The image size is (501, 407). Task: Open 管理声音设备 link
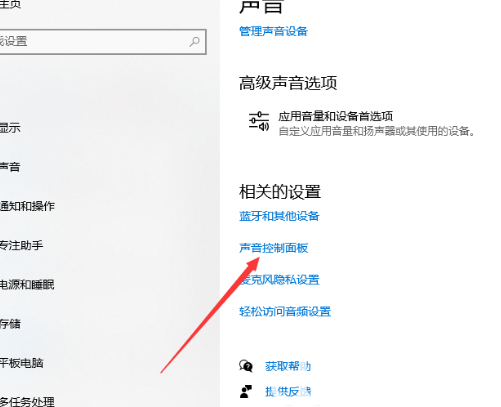(x=273, y=31)
